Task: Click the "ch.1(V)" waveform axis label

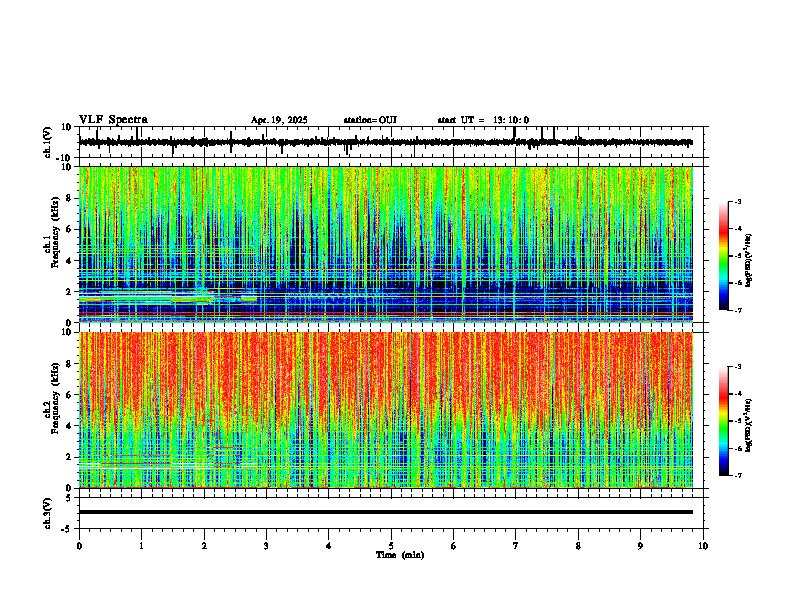Action: point(48,142)
